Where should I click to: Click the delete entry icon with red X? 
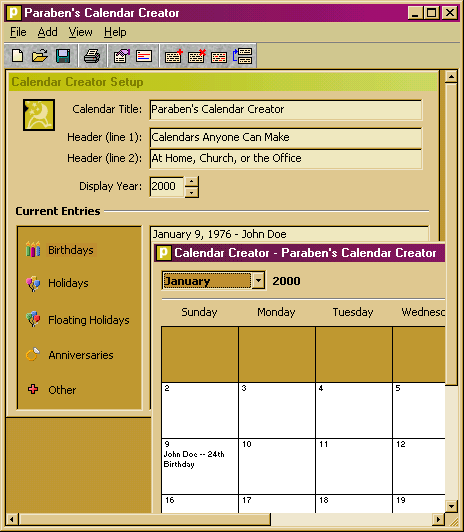point(197,56)
